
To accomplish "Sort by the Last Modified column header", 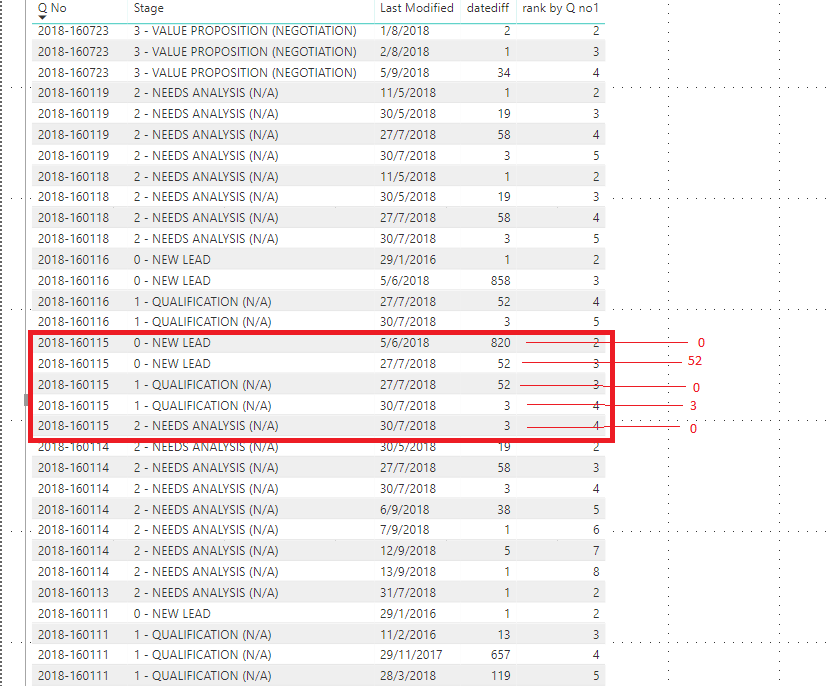I will [x=417, y=8].
